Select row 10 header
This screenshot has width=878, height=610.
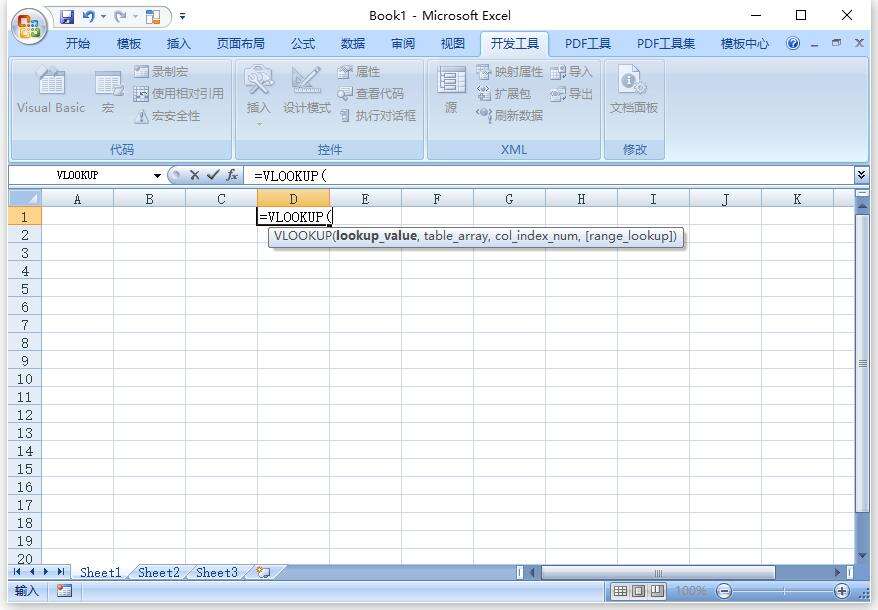[25, 379]
